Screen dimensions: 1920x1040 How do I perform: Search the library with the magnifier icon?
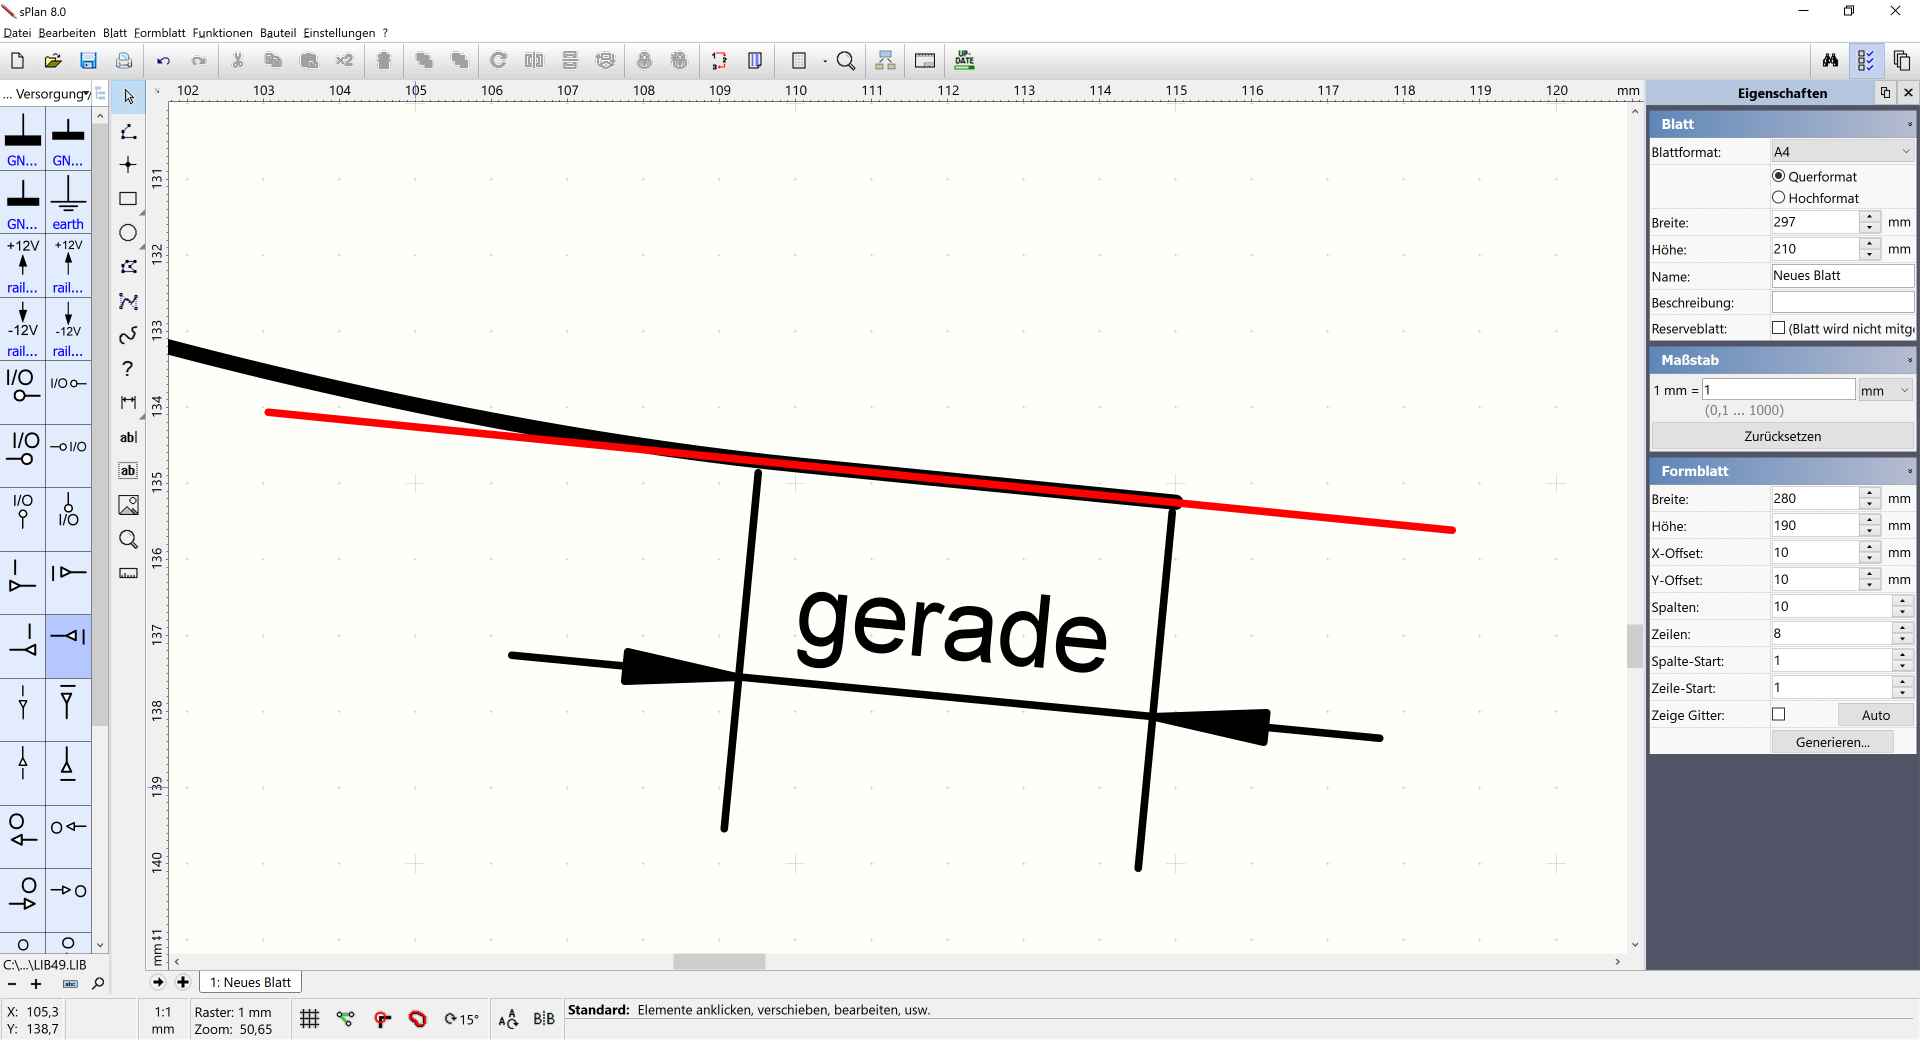(x=98, y=984)
